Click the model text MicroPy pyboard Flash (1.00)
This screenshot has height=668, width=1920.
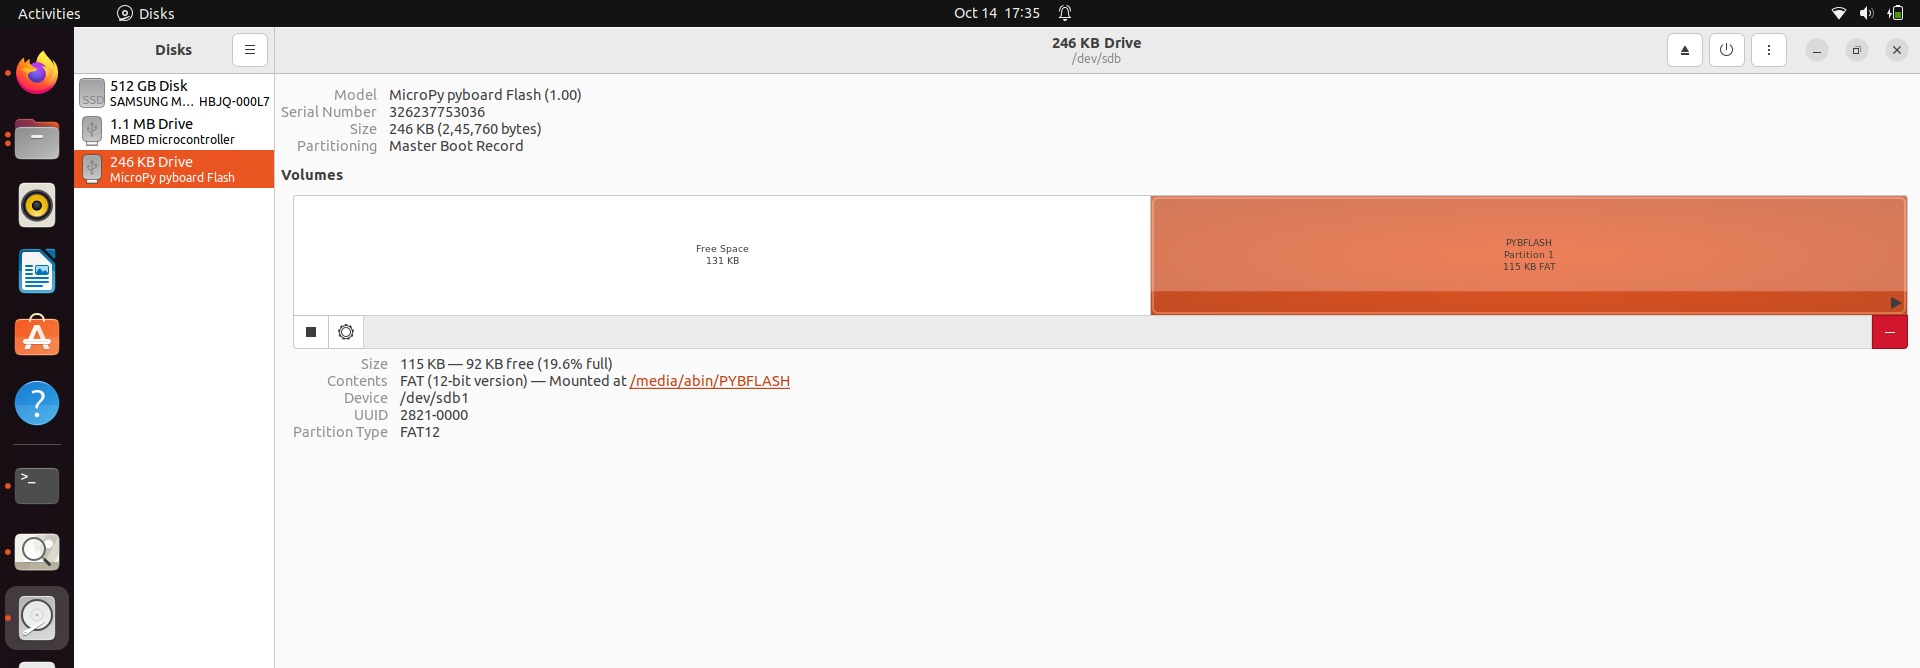pyautogui.click(x=485, y=95)
